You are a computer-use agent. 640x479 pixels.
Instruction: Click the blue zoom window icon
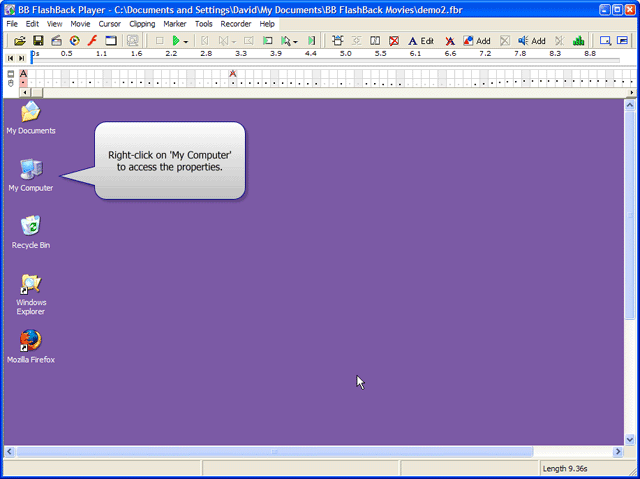point(605,40)
